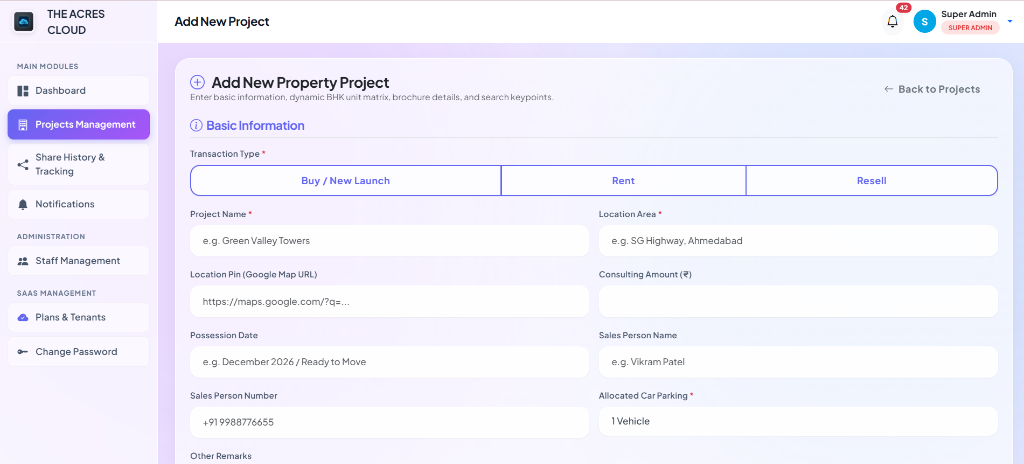This screenshot has height=464, width=1024.
Task: Click Back to Projects link
Action: point(932,89)
